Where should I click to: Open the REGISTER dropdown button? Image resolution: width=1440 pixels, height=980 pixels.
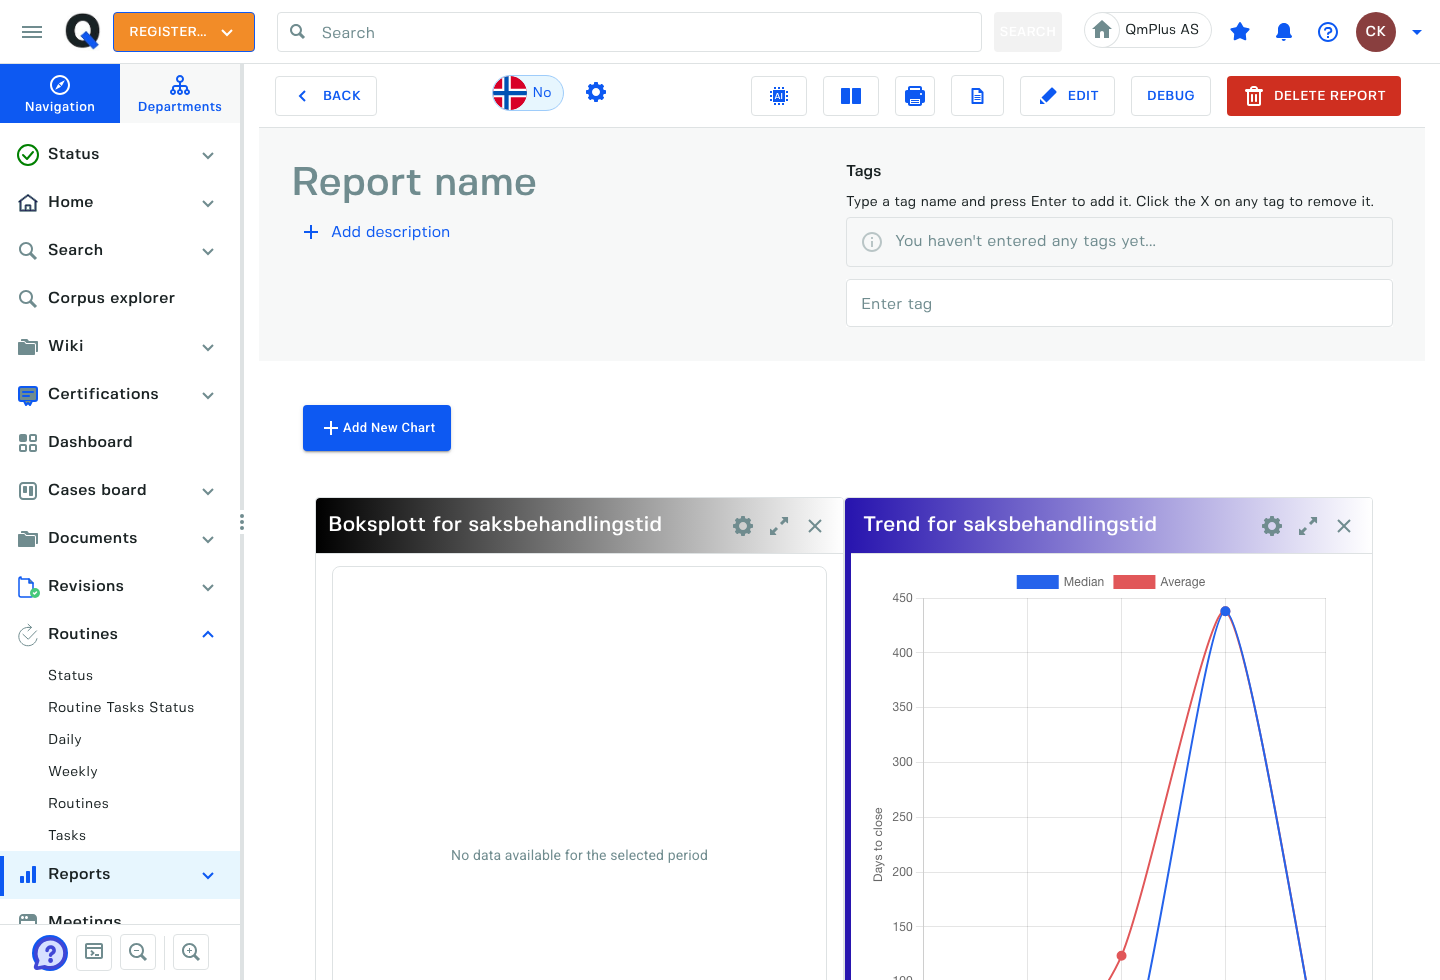pos(184,32)
